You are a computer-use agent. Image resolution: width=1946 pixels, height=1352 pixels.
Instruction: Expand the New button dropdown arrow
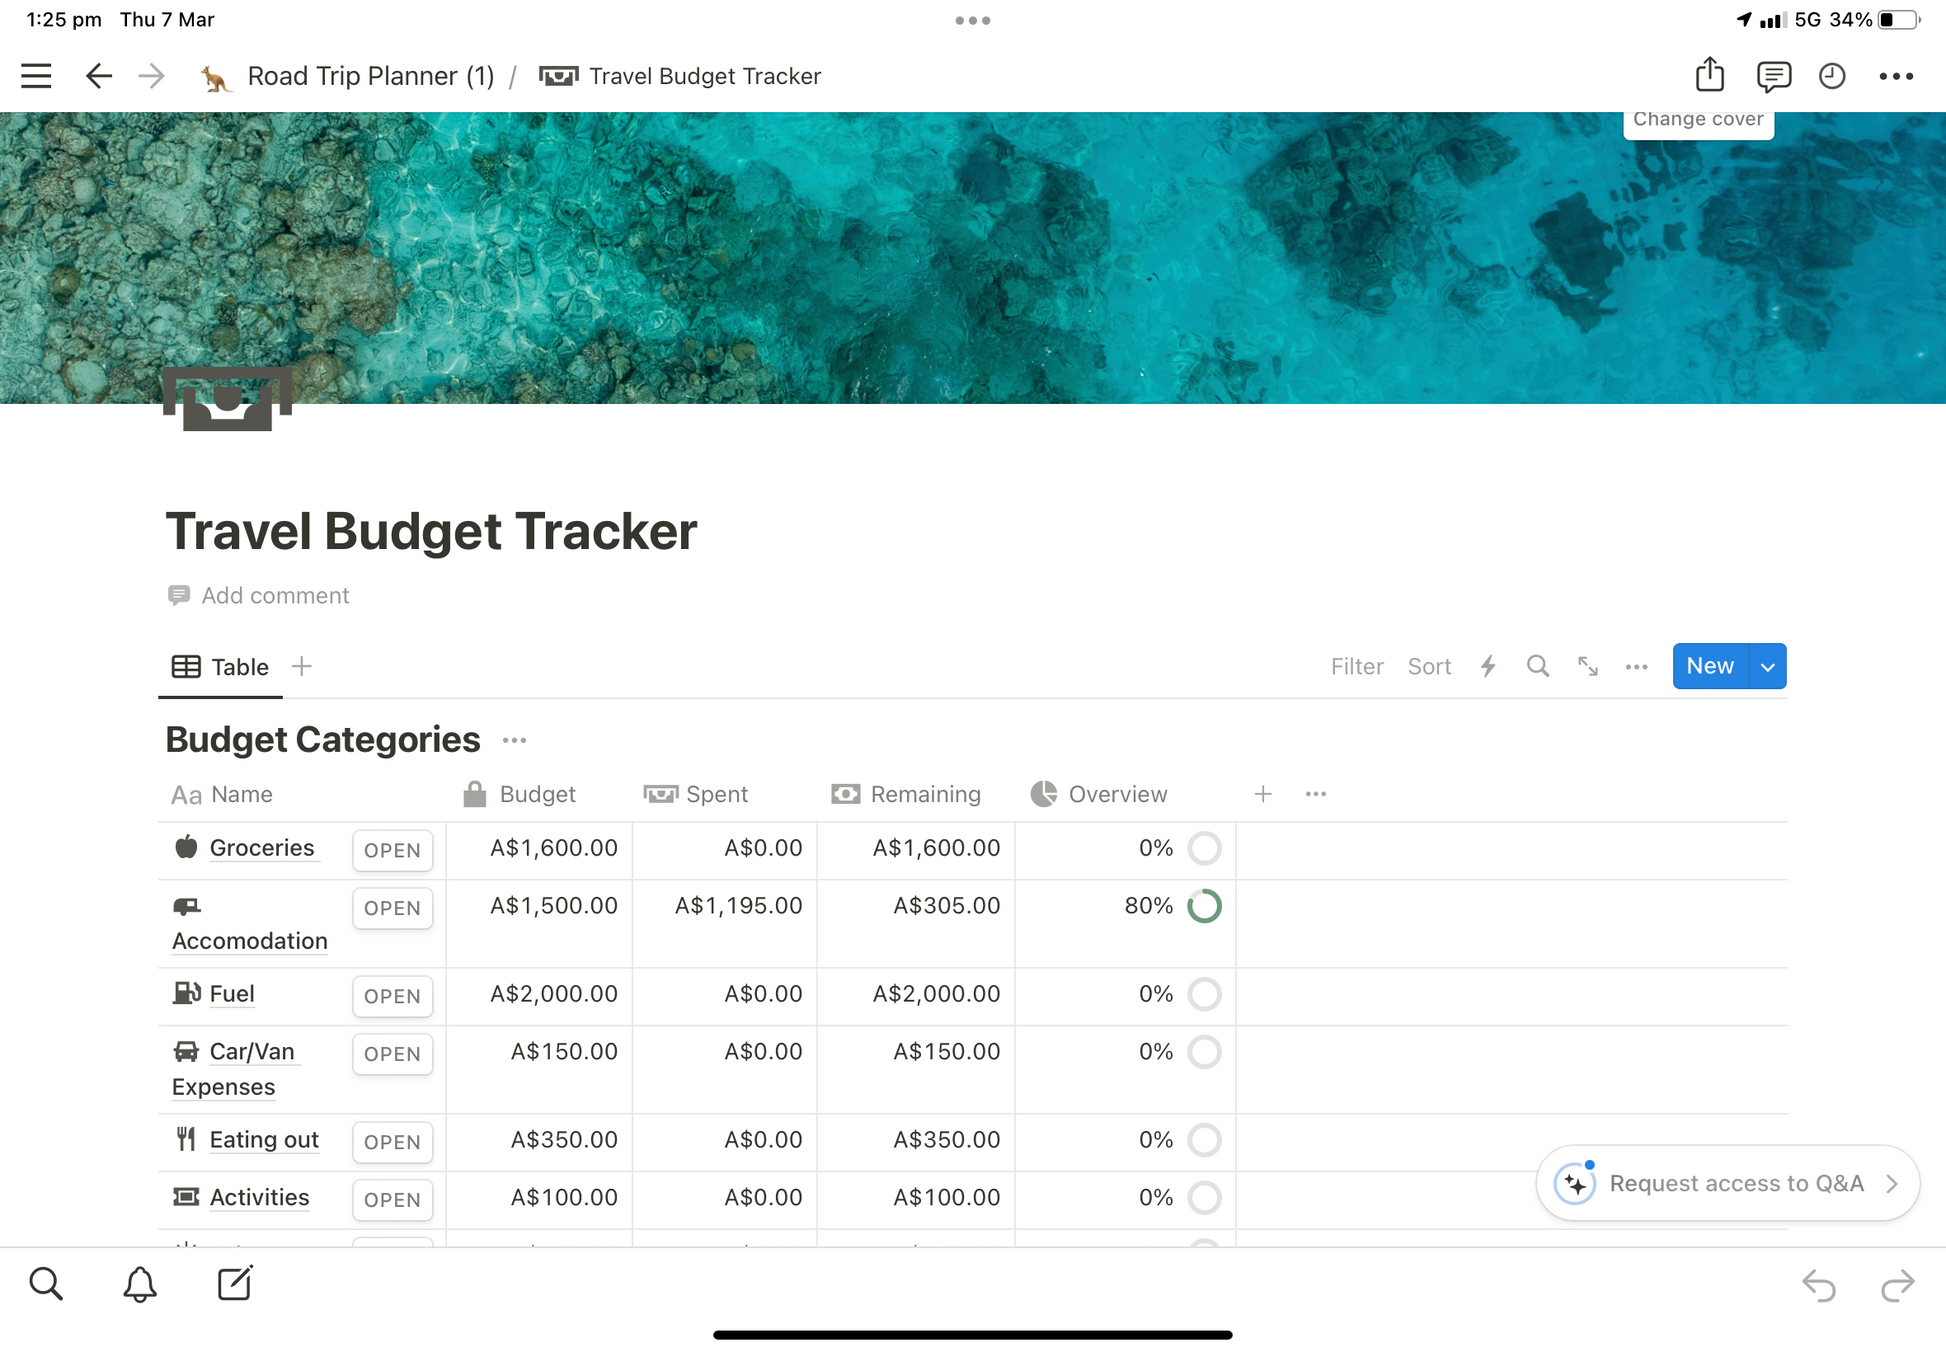1767,666
